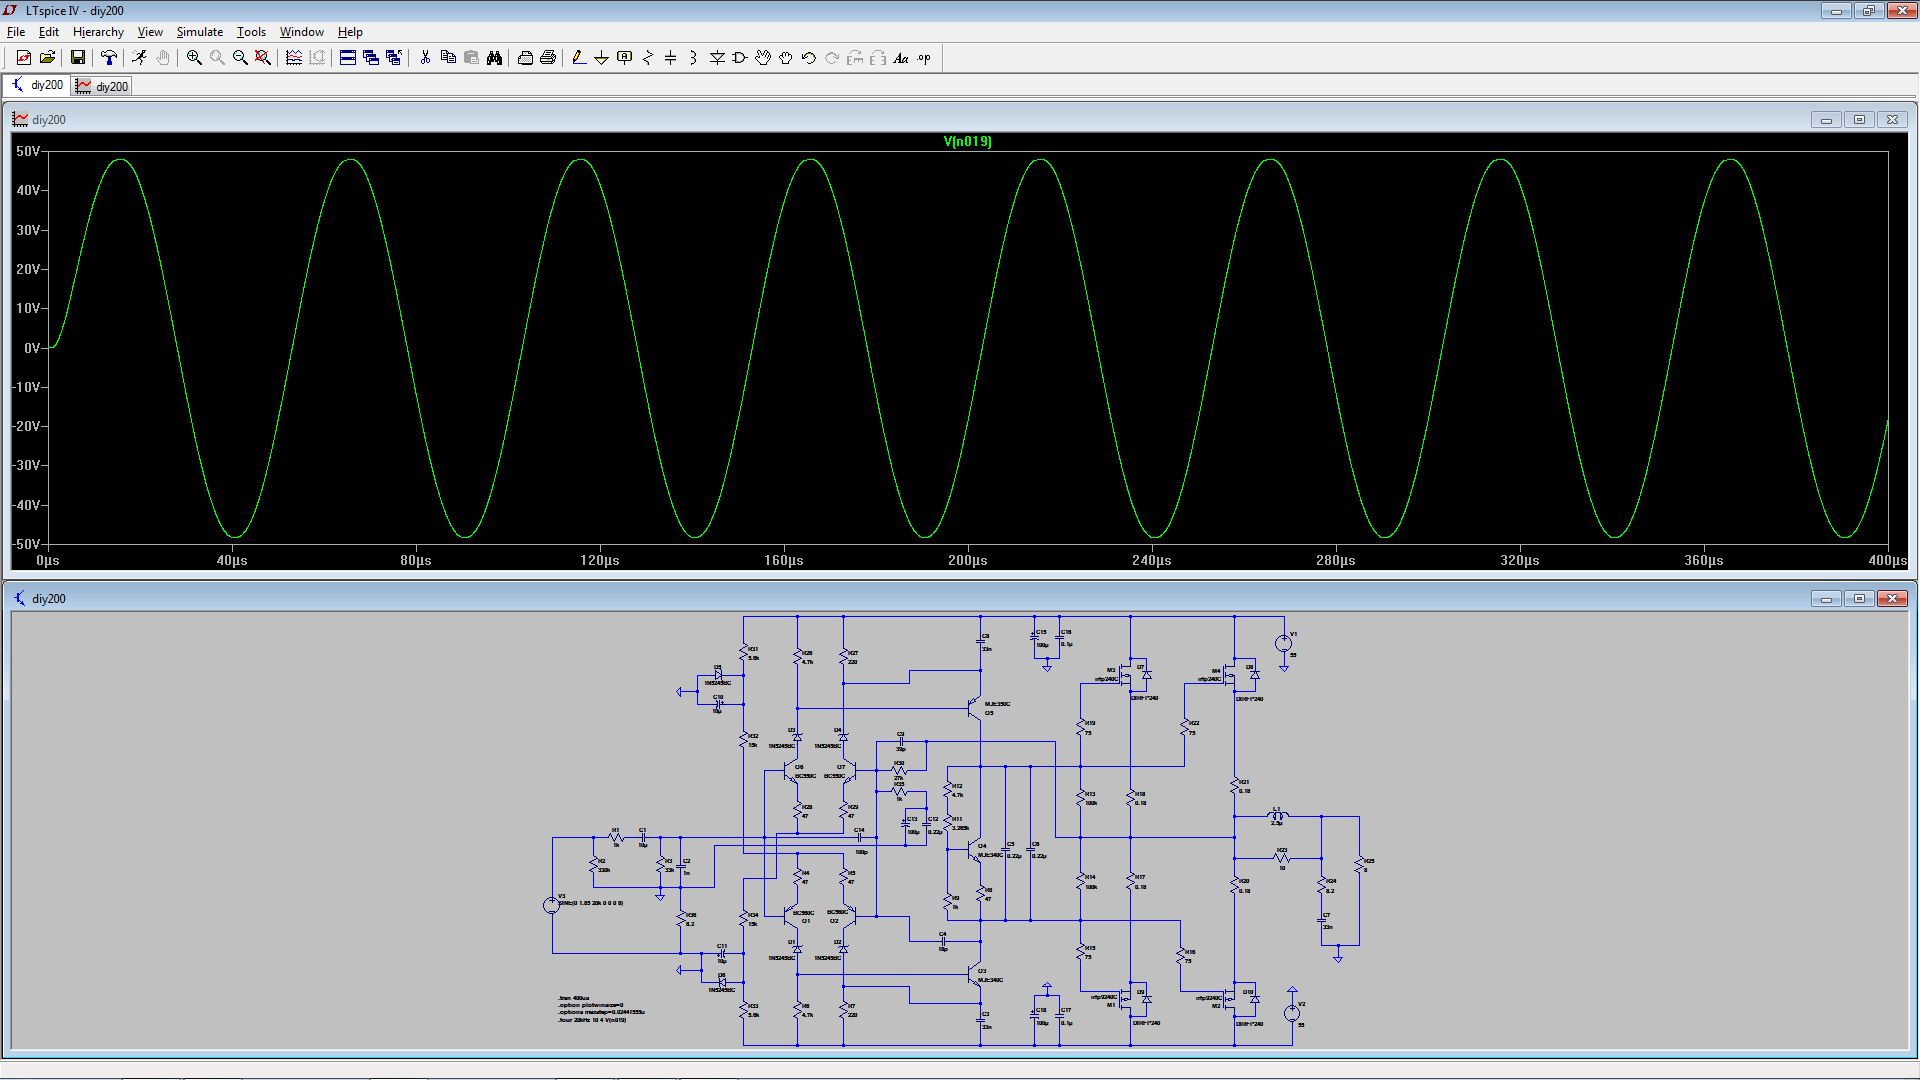Open the Help menu
The height and width of the screenshot is (1080, 1920).
click(x=350, y=32)
